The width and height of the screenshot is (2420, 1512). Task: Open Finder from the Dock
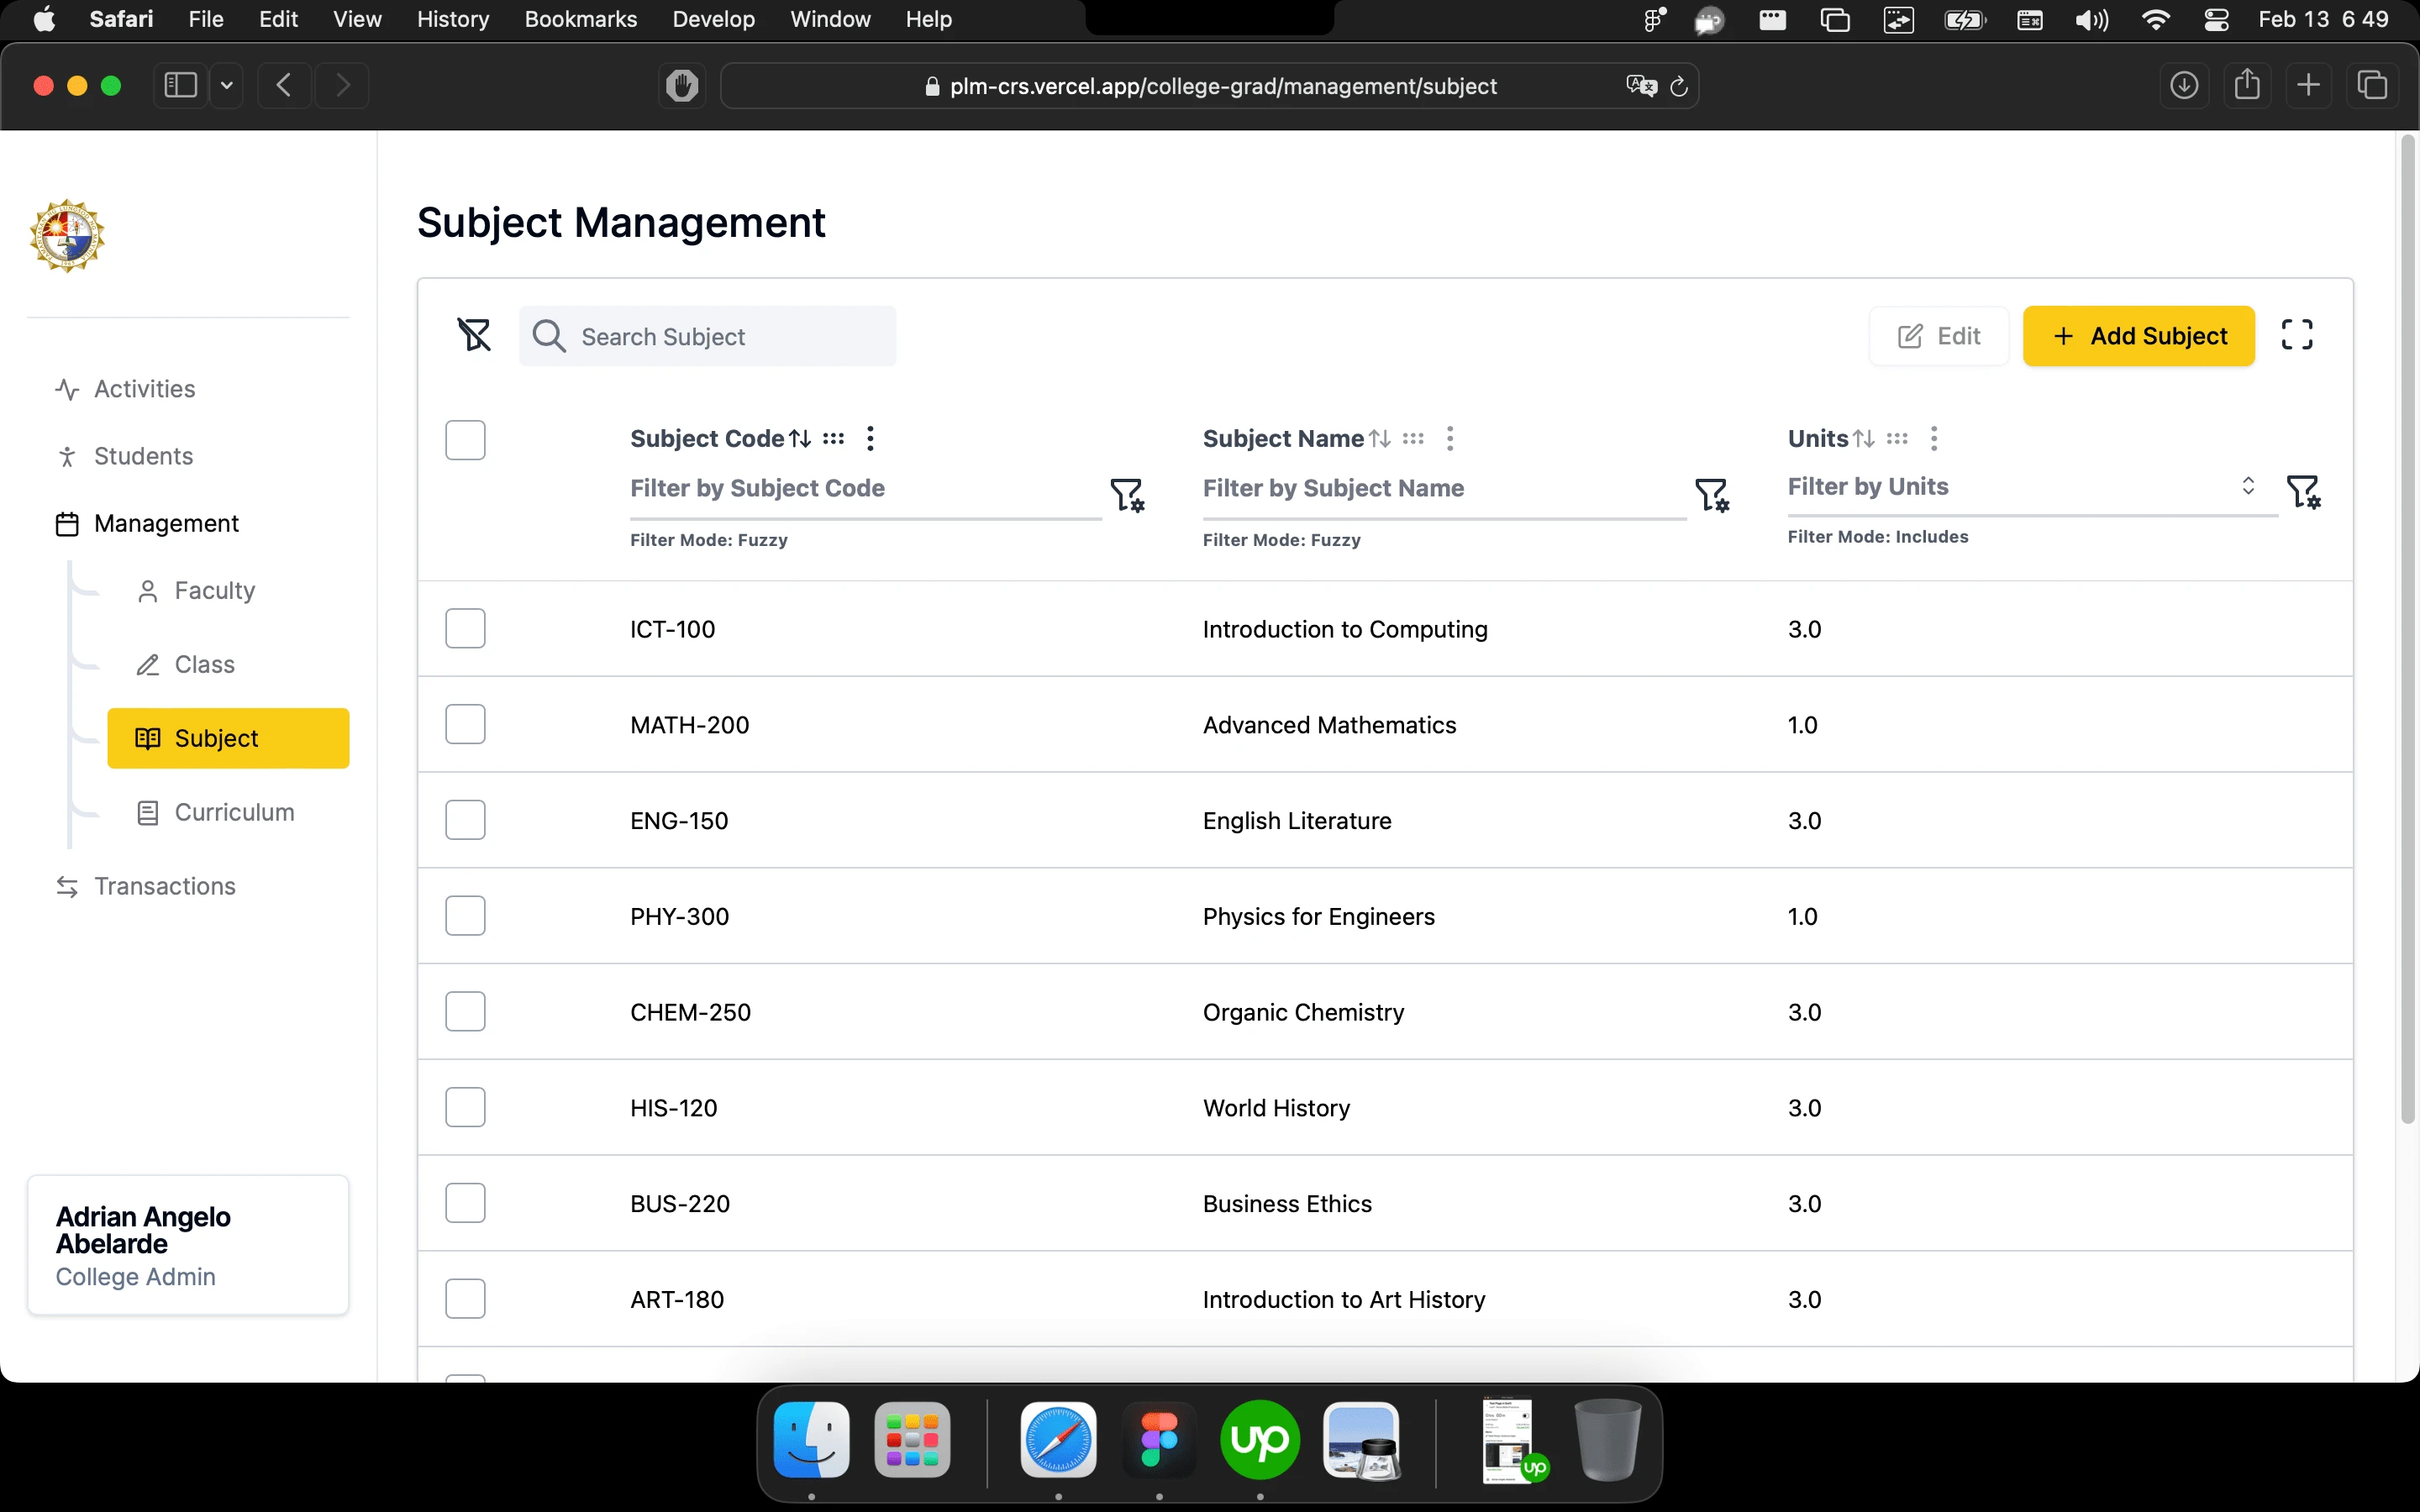811,1440
